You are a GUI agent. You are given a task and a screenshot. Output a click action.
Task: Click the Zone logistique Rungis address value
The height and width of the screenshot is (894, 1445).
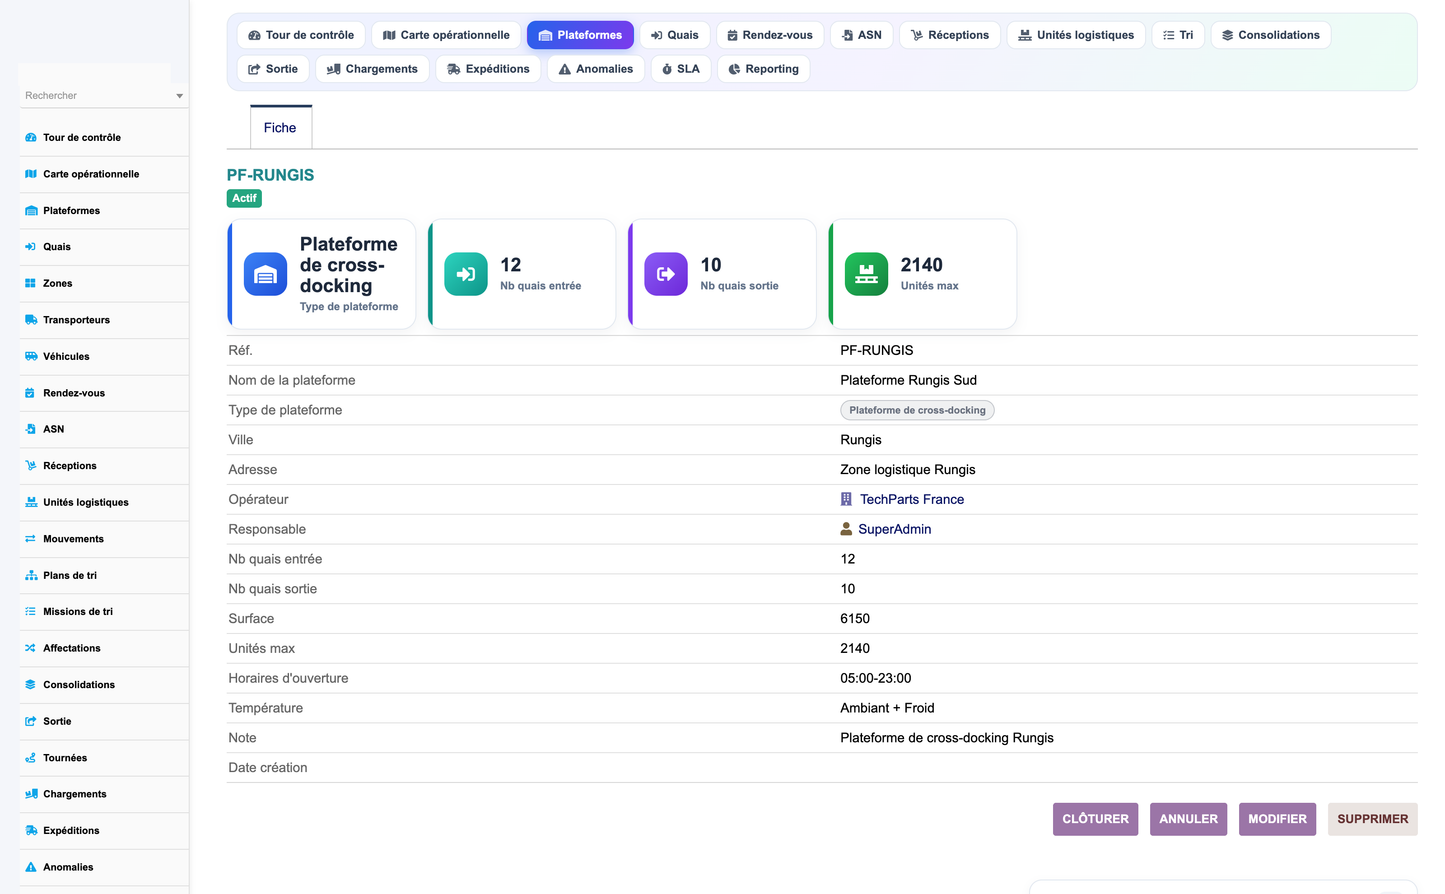click(x=907, y=470)
